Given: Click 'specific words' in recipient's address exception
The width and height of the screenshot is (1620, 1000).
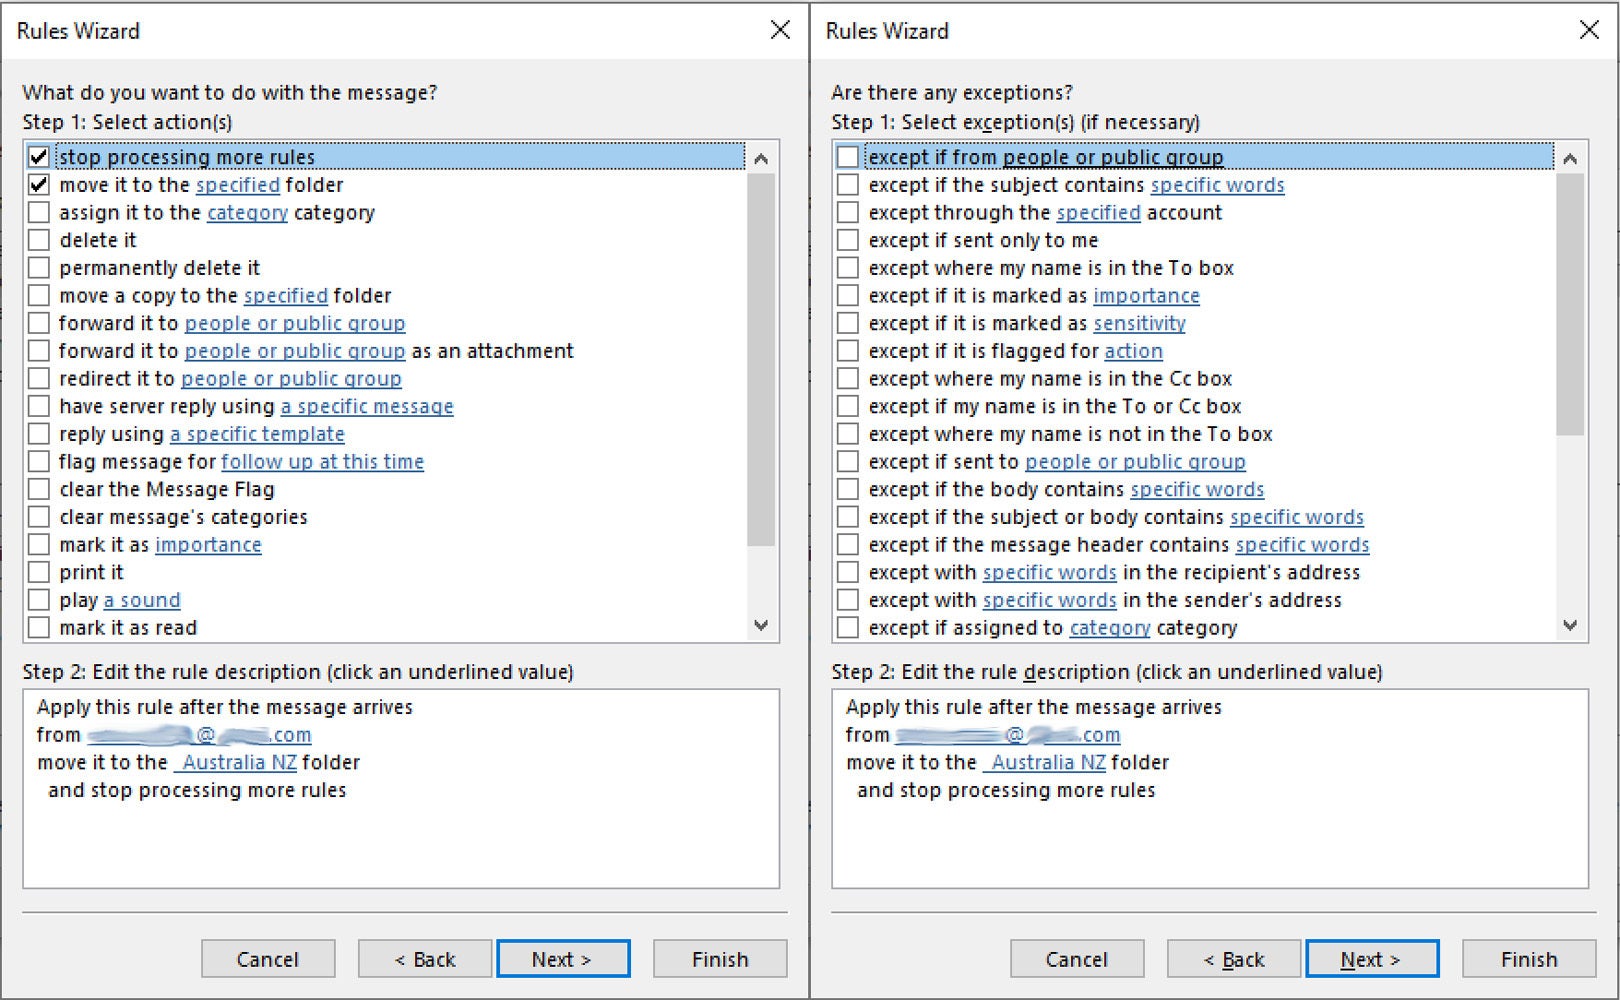Looking at the screenshot, I should click(1050, 572).
